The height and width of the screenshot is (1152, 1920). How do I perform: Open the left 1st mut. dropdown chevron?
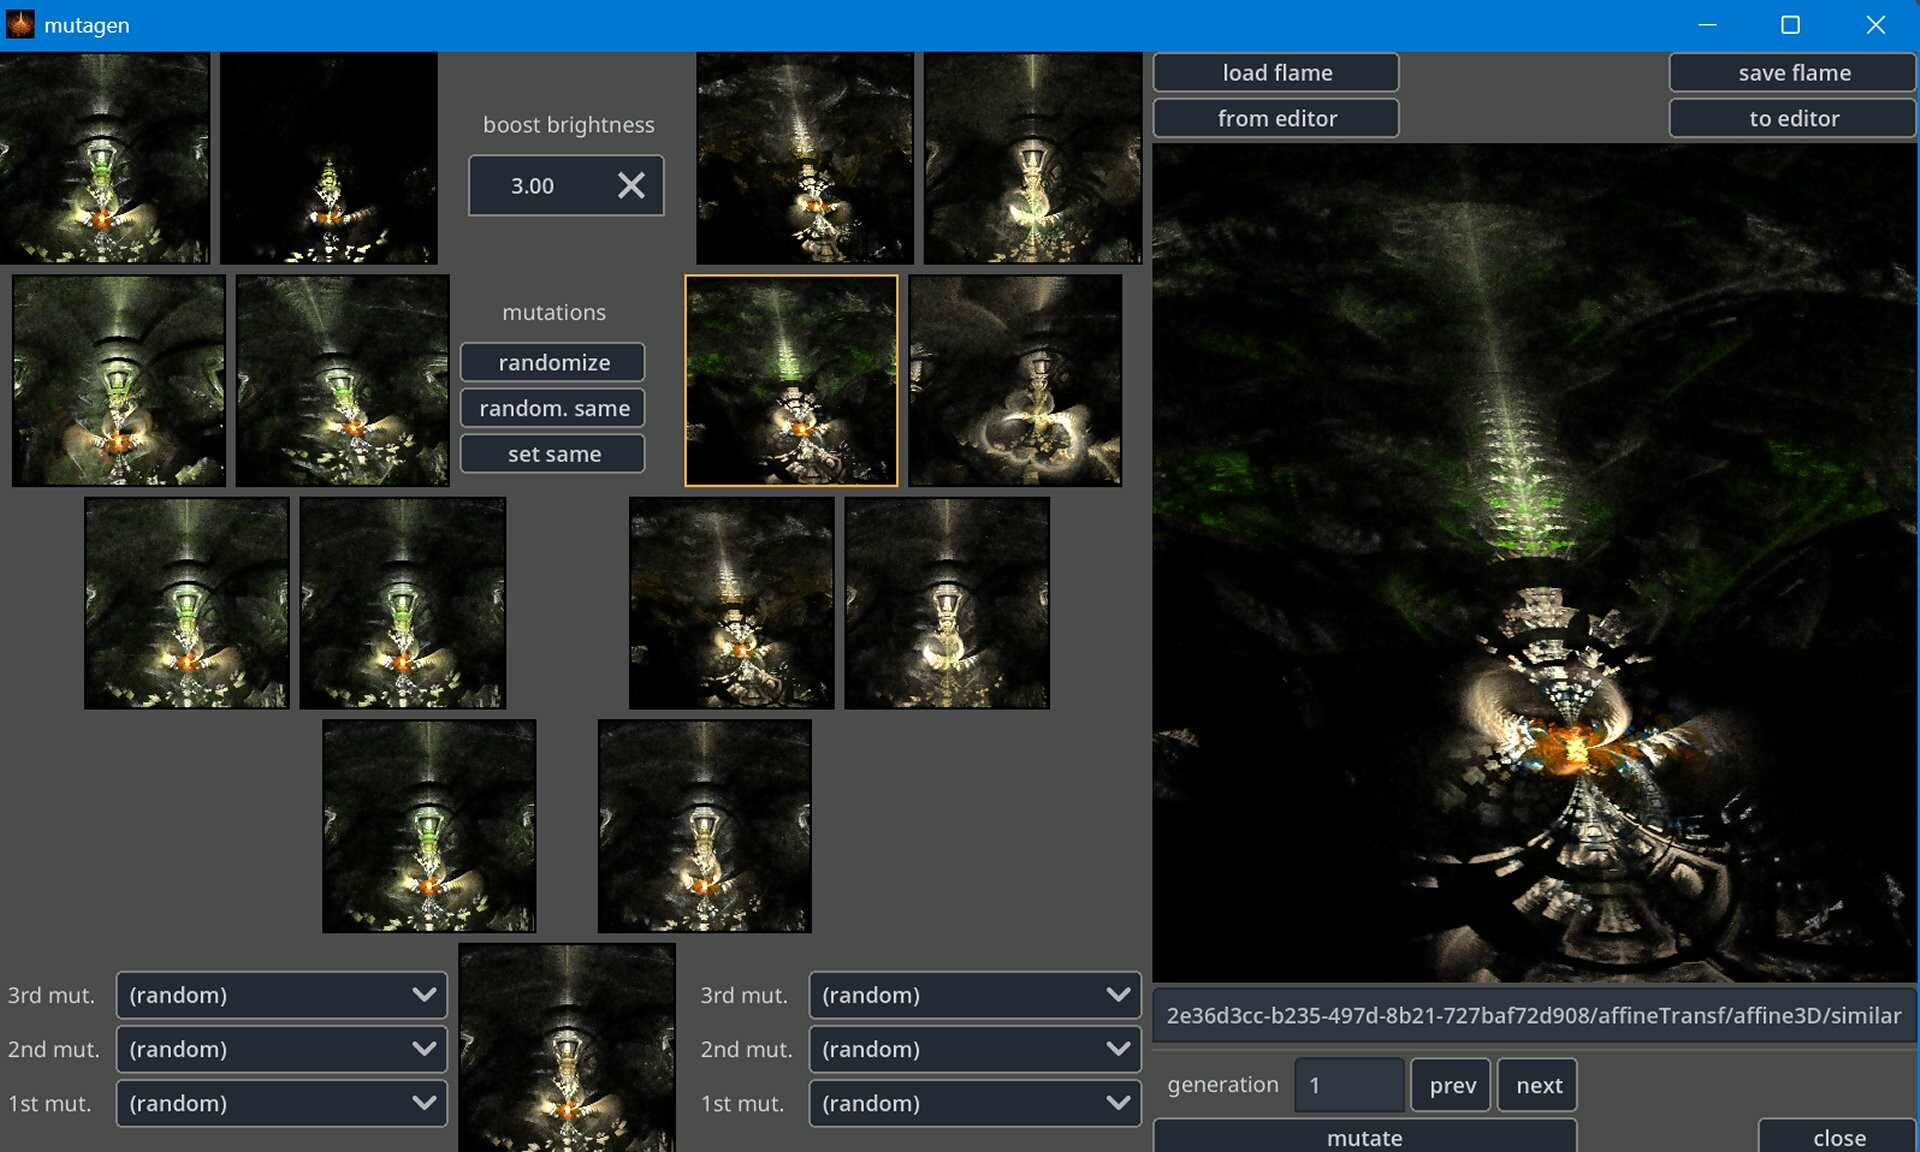(427, 1103)
